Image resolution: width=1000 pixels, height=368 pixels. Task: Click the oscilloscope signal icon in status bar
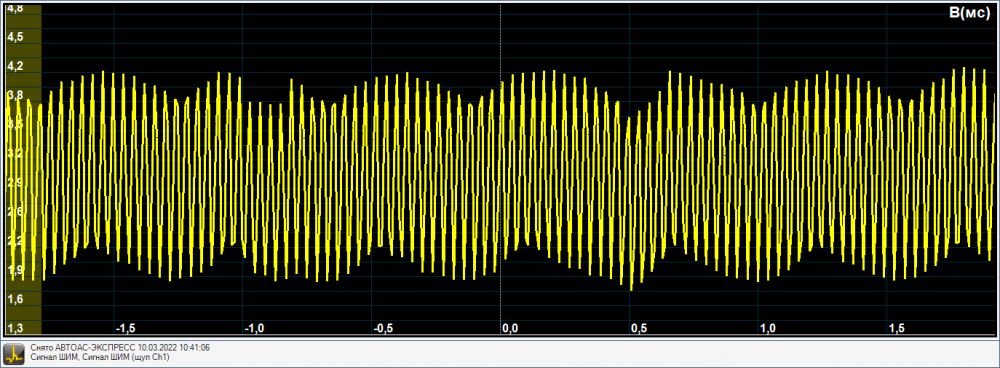point(15,353)
